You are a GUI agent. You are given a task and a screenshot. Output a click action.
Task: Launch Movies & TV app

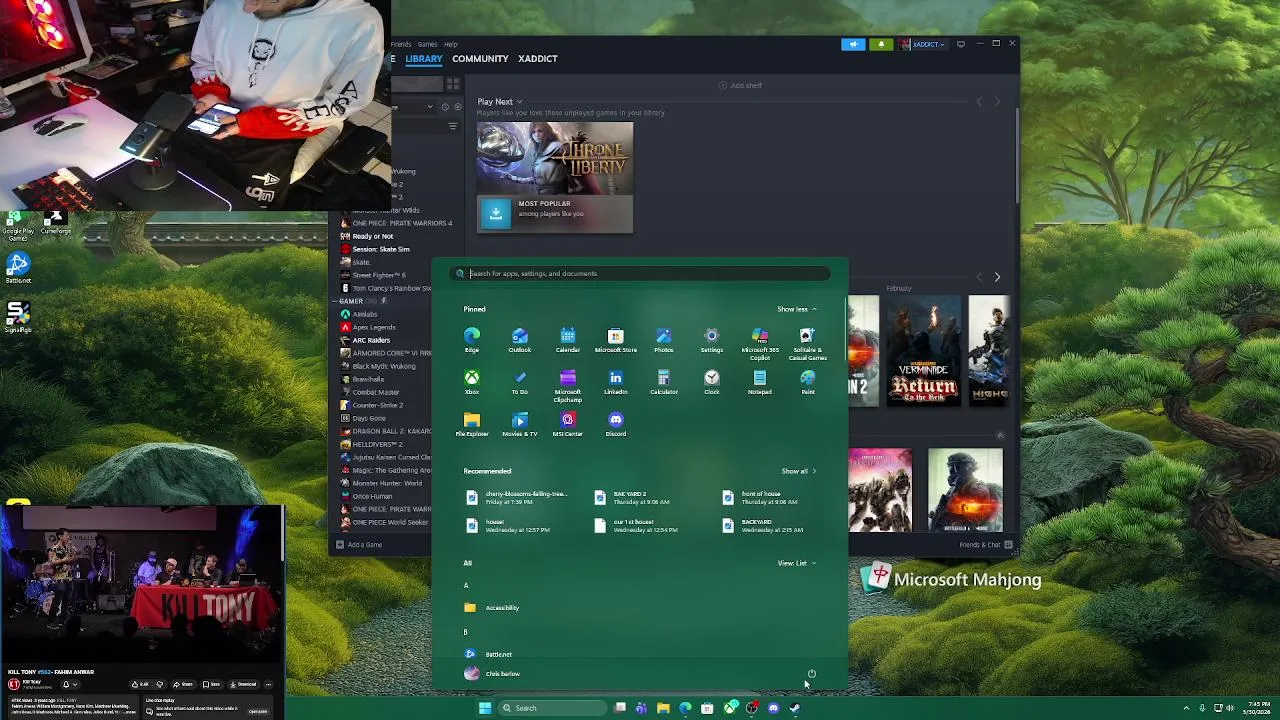(x=520, y=424)
